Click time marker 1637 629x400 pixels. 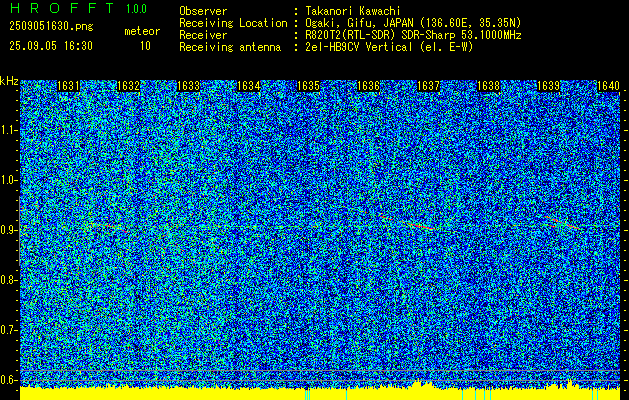coord(429,86)
